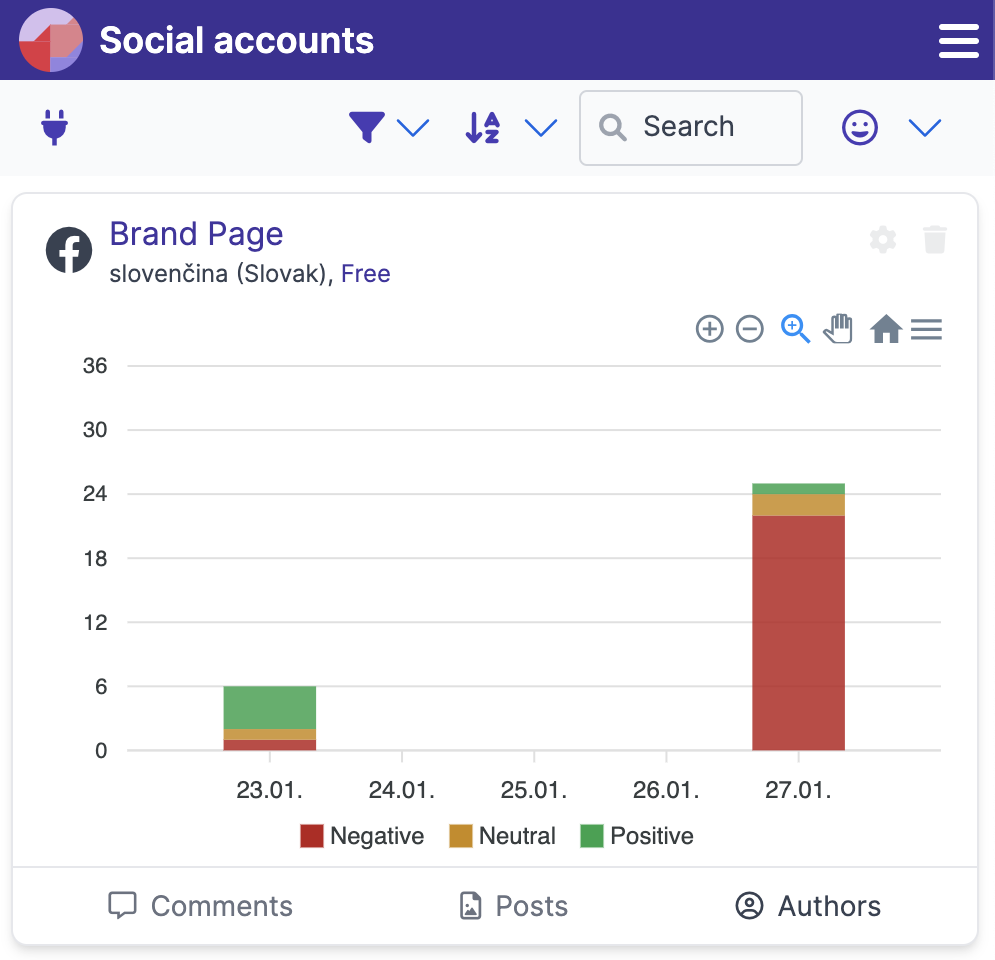Click the Social accounts header title

(237, 41)
